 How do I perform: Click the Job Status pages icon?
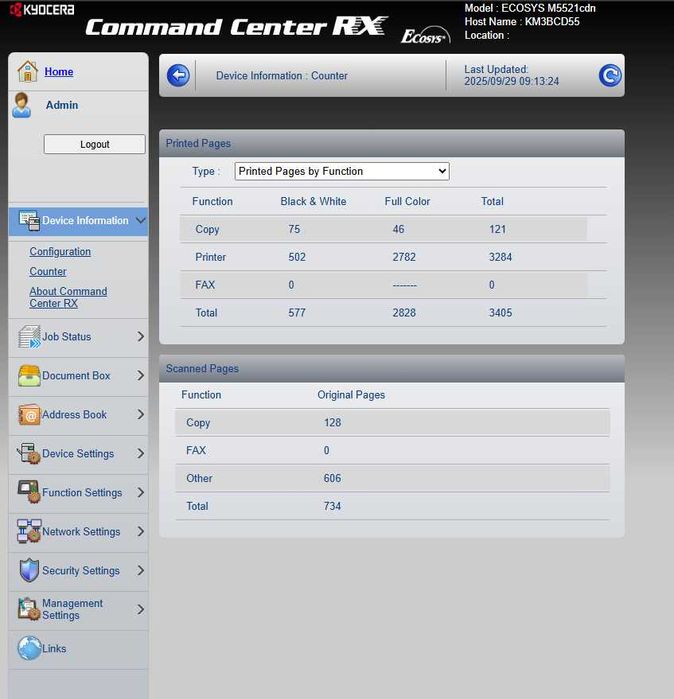tap(29, 337)
